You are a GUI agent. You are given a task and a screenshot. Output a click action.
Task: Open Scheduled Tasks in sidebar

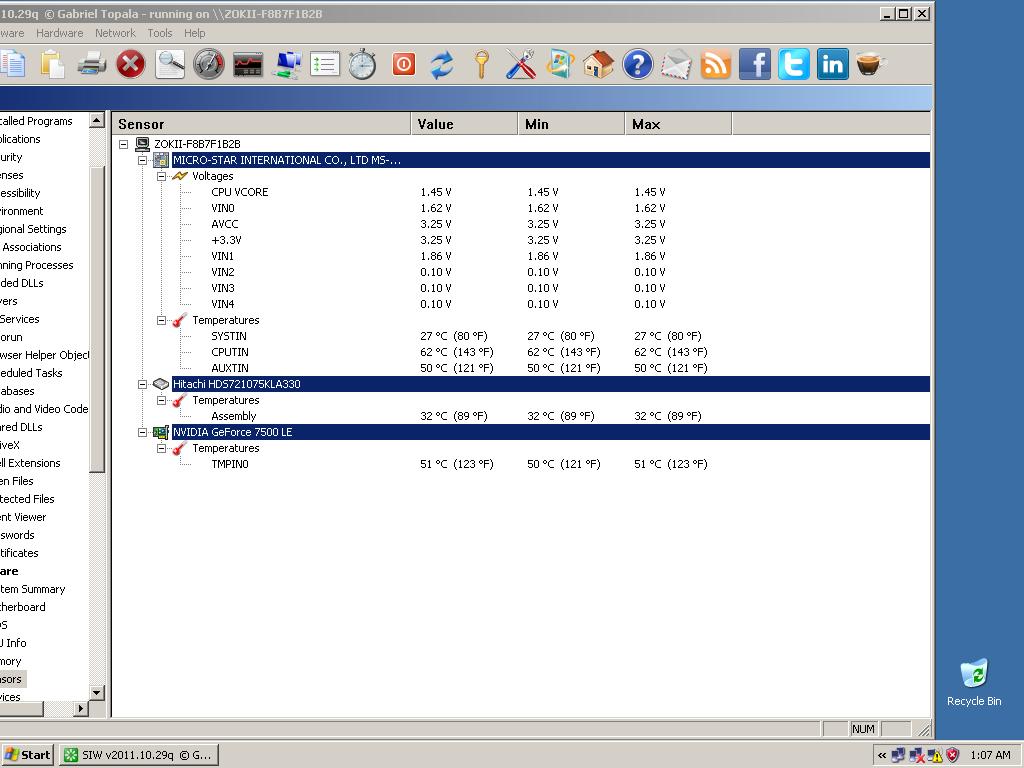31,373
